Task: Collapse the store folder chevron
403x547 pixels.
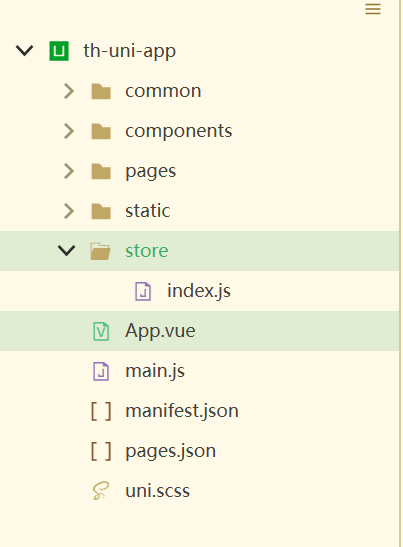Action: tap(67, 251)
